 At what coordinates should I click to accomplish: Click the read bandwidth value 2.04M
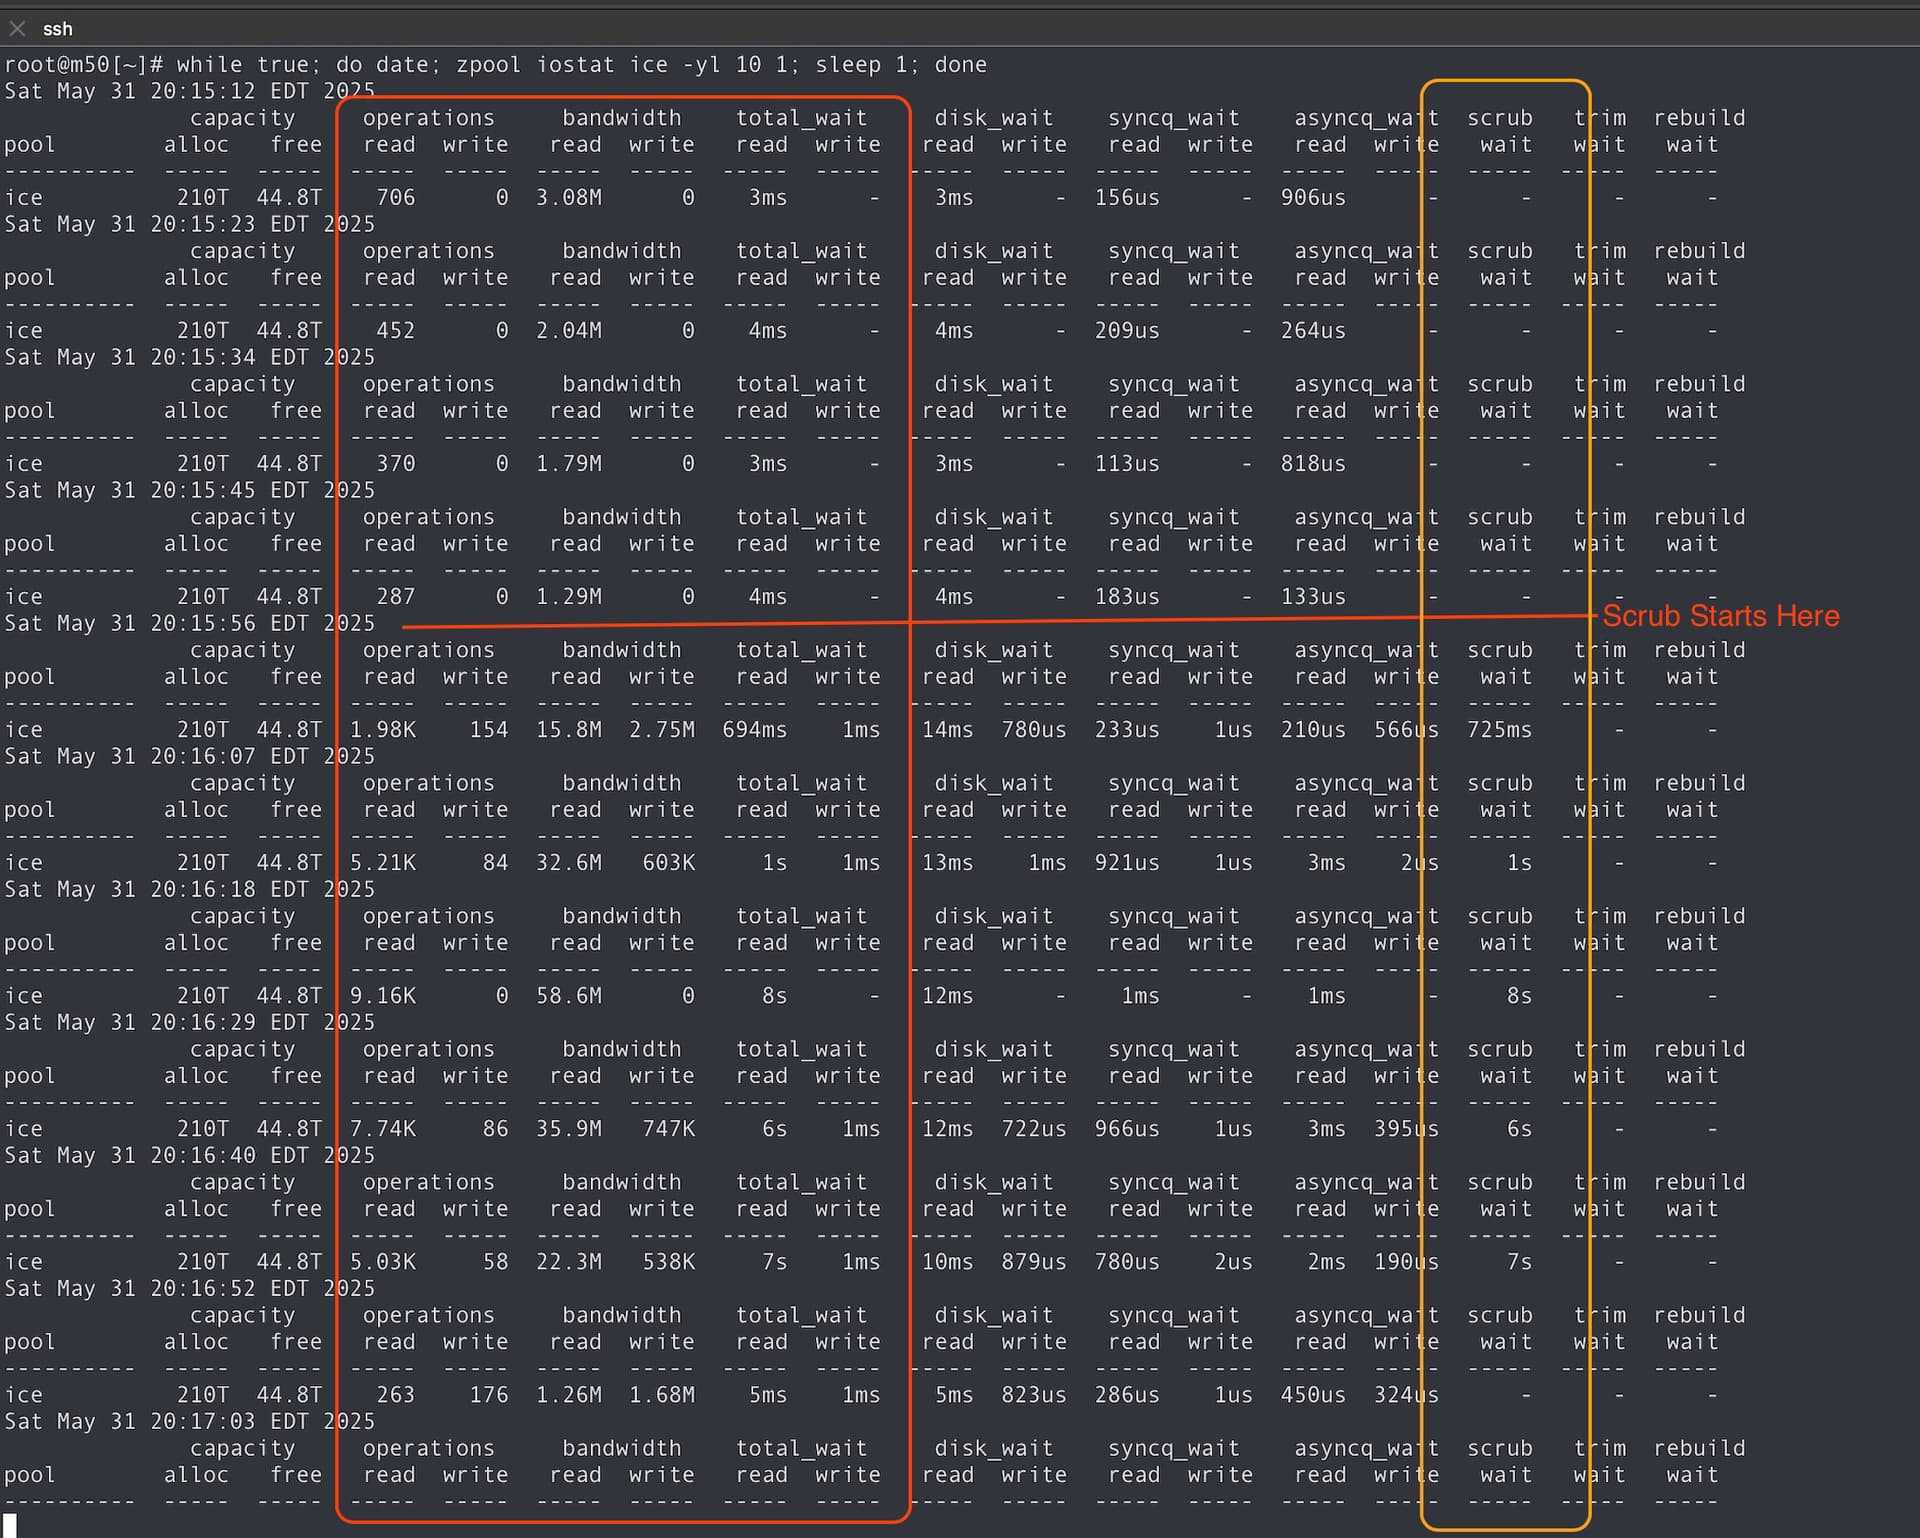point(569,331)
